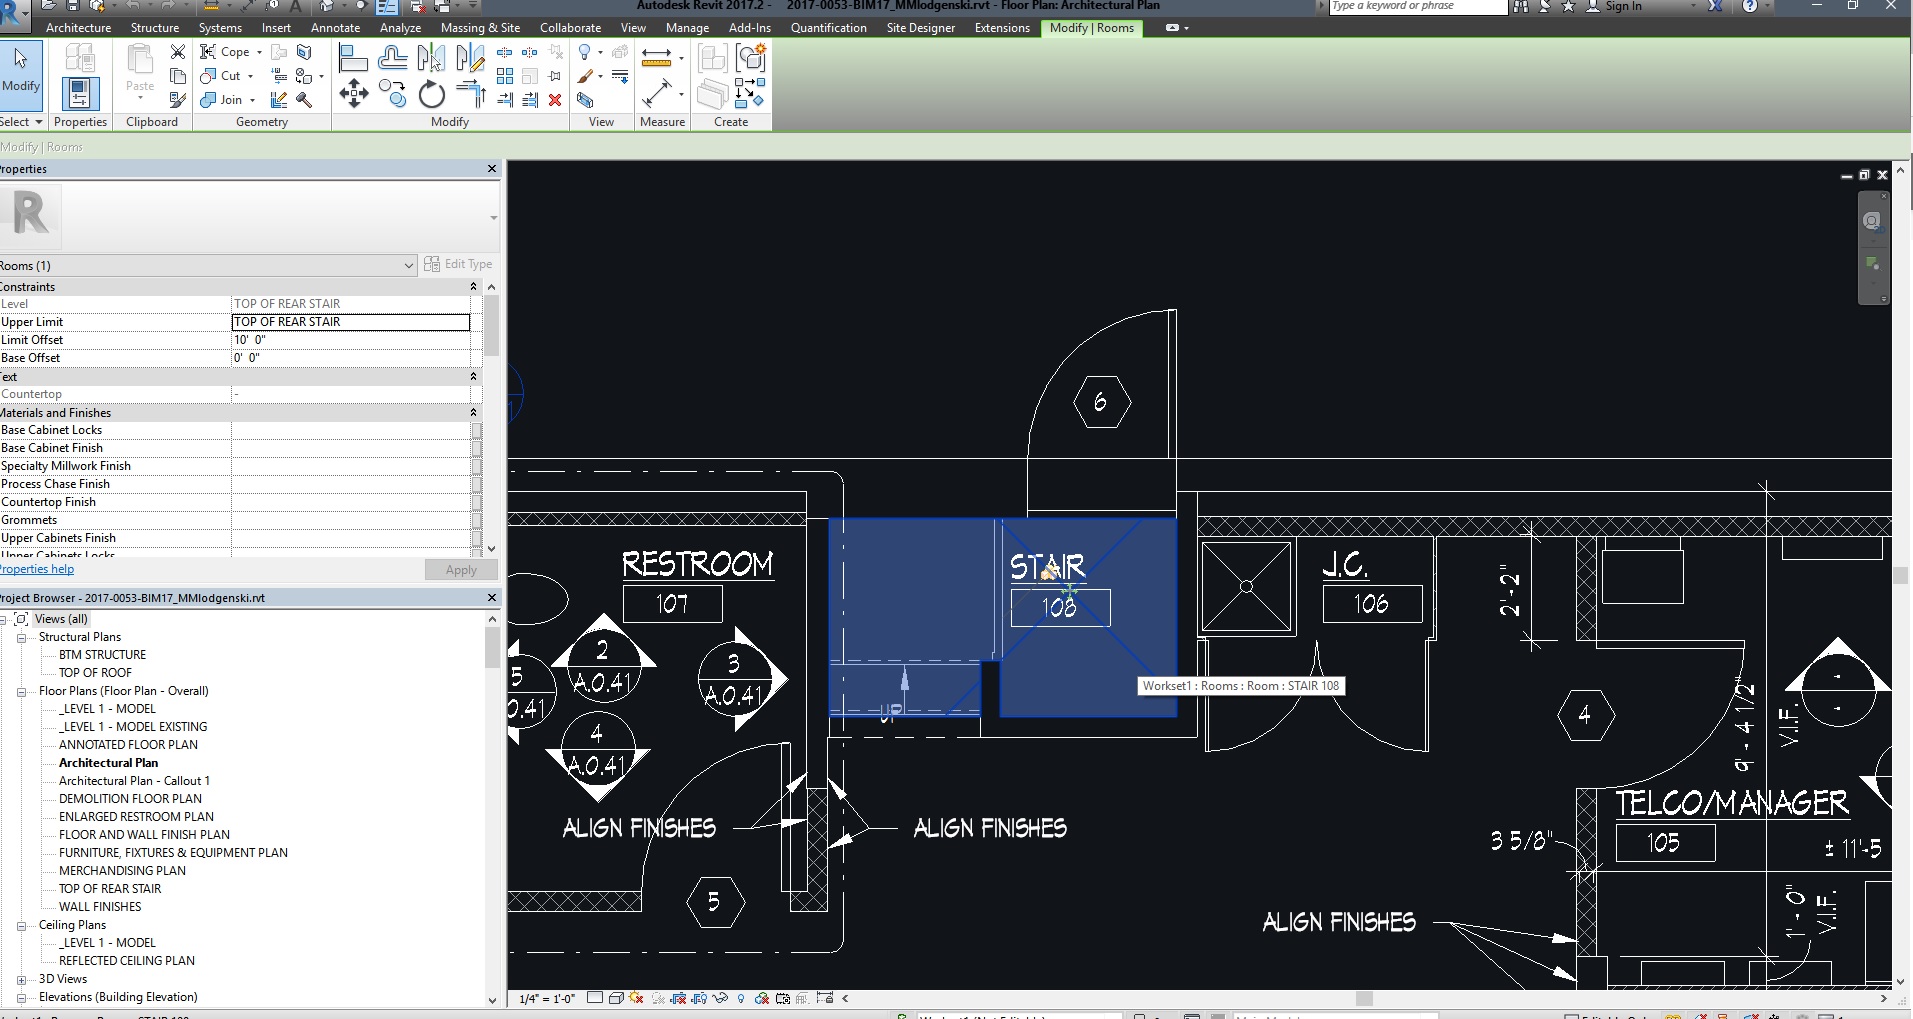The width and height of the screenshot is (1913, 1019).
Task: Open the Massing & Site tab
Action: coord(480,28)
